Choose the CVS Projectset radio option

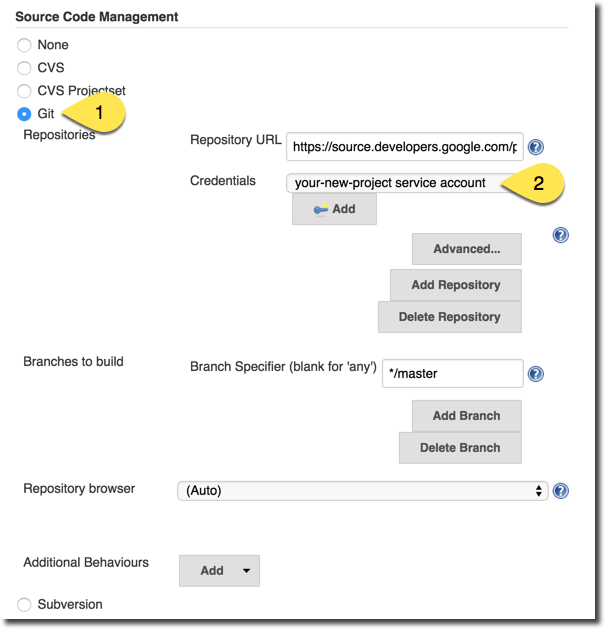(24, 91)
